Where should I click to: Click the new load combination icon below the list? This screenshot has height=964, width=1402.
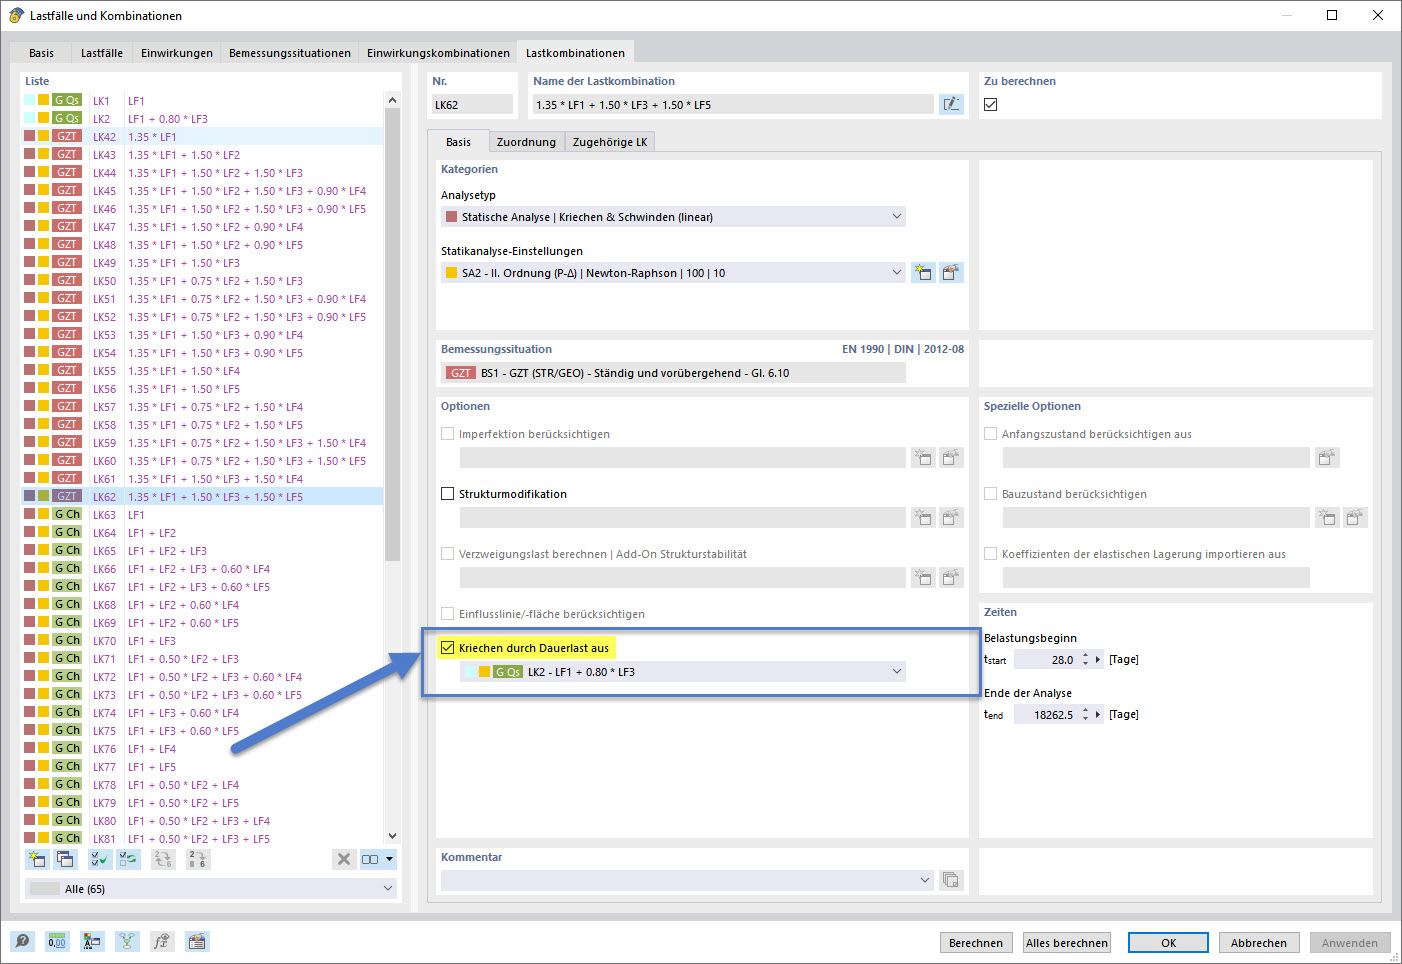coord(37,859)
